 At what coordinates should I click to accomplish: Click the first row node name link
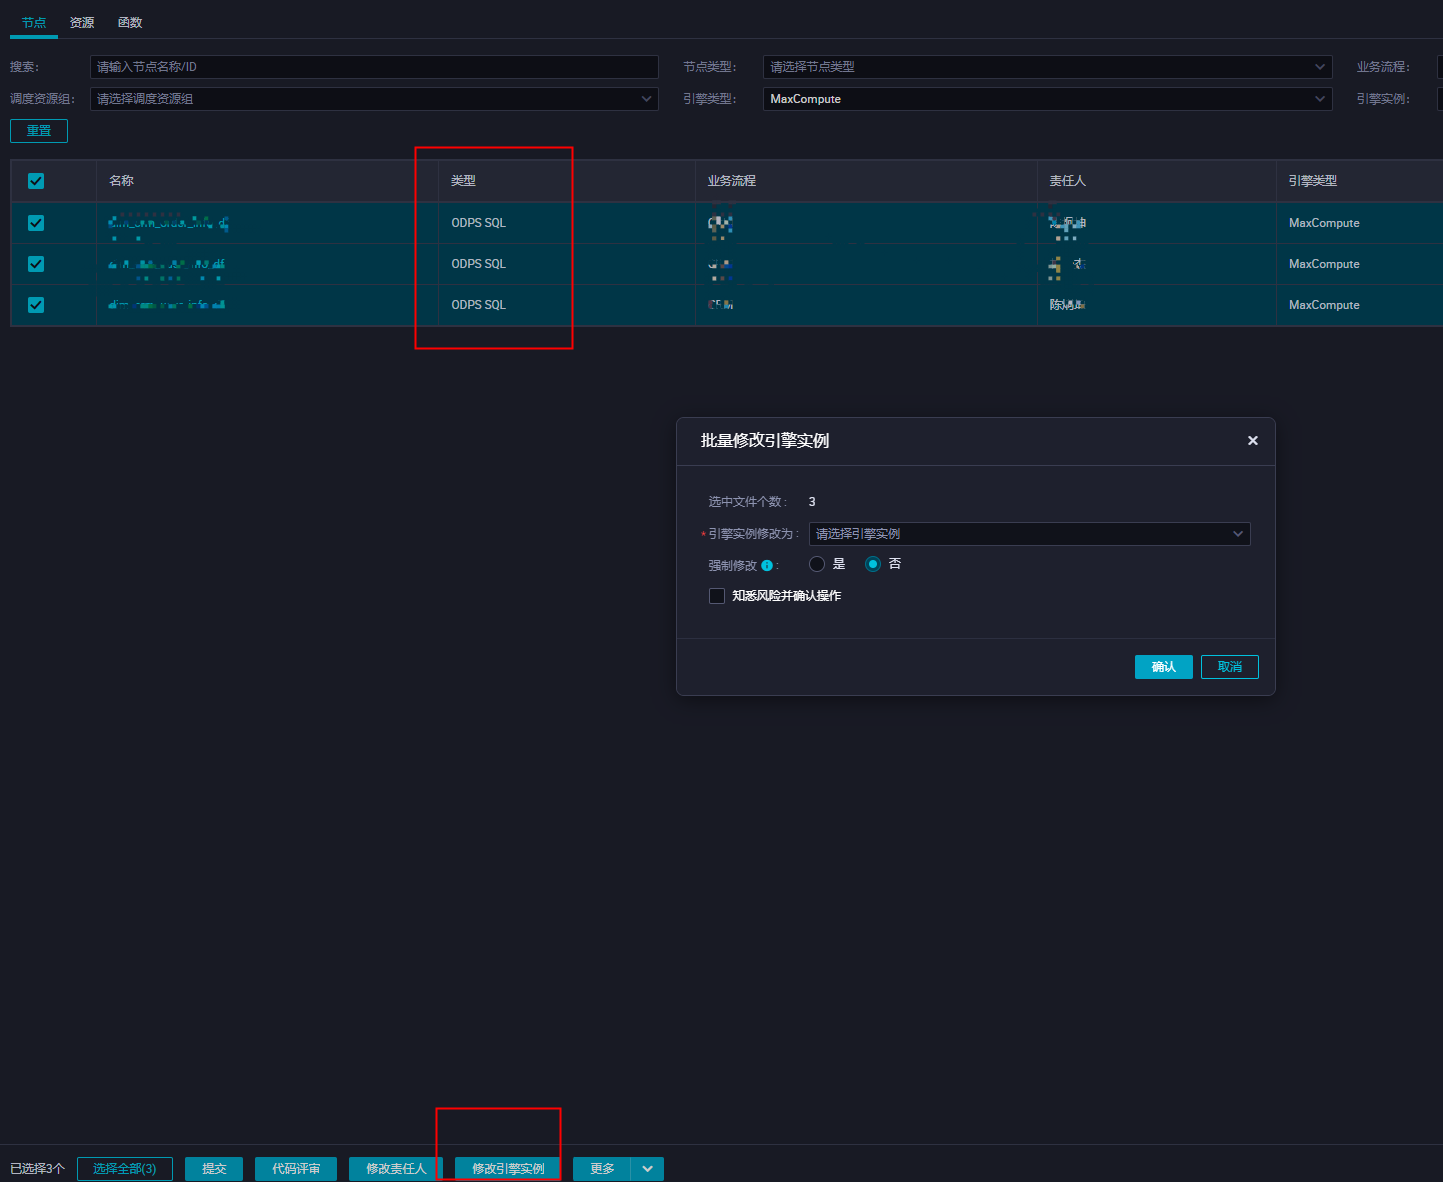168,223
